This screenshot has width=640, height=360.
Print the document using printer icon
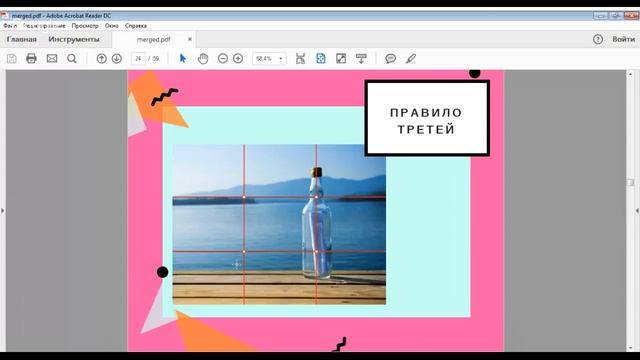click(x=31, y=59)
